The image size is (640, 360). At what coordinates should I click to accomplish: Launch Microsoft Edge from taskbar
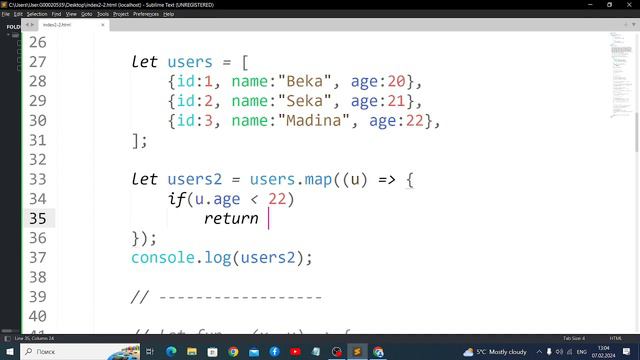pyautogui.click(x=171, y=351)
